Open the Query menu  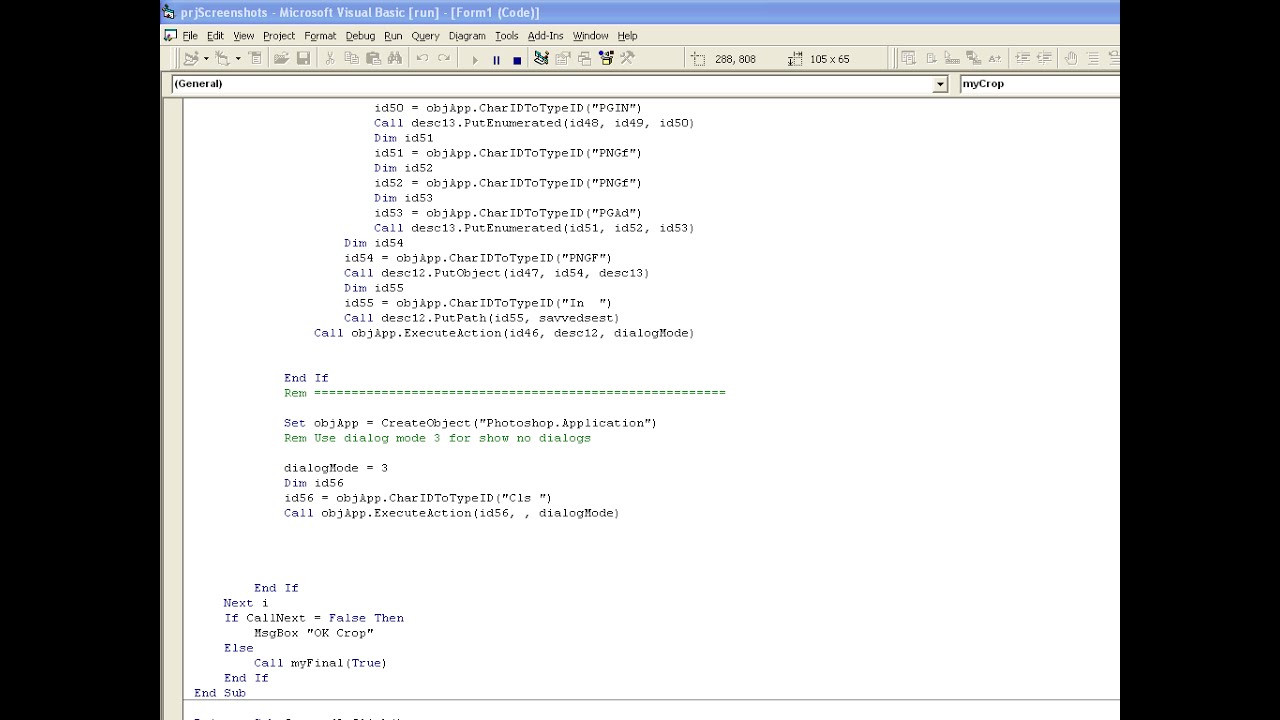pos(425,36)
